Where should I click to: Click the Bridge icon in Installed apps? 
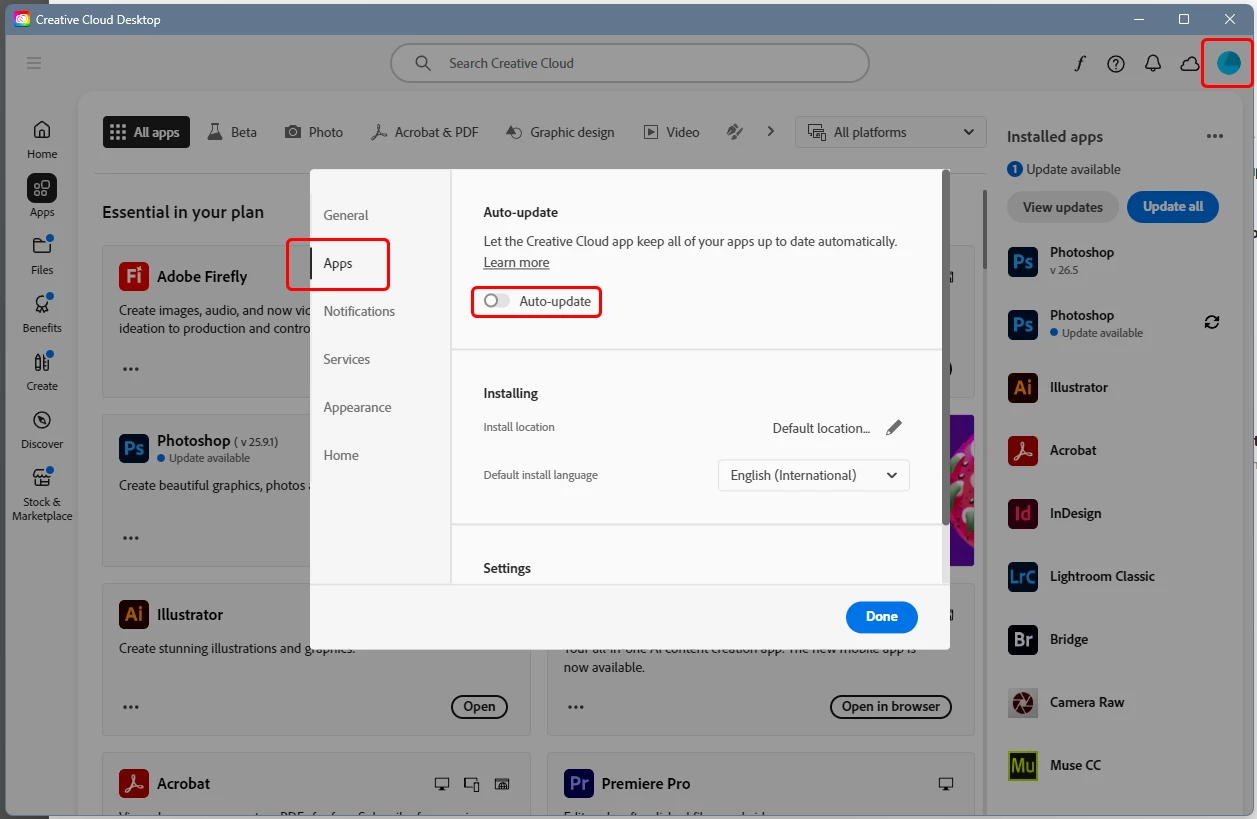[1023, 640]
